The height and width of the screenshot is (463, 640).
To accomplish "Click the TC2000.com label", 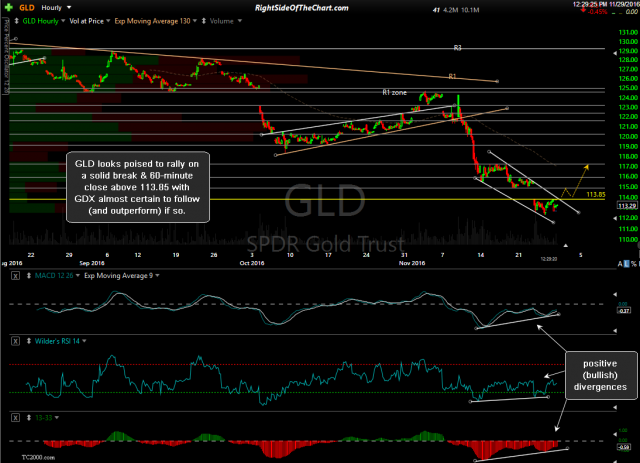I will coord(38,458).
